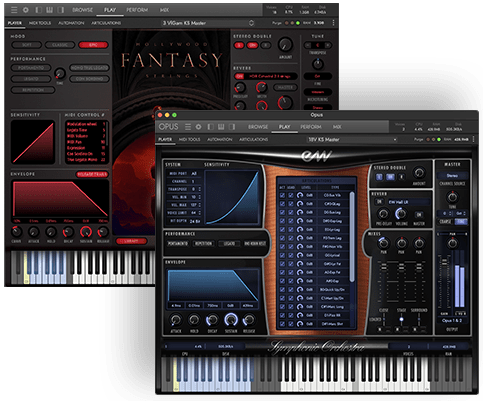Screen dimensions: 483x401
Task: Click the Master TUNE knob in Symphonic Orchestra
Action: point(452,197)
